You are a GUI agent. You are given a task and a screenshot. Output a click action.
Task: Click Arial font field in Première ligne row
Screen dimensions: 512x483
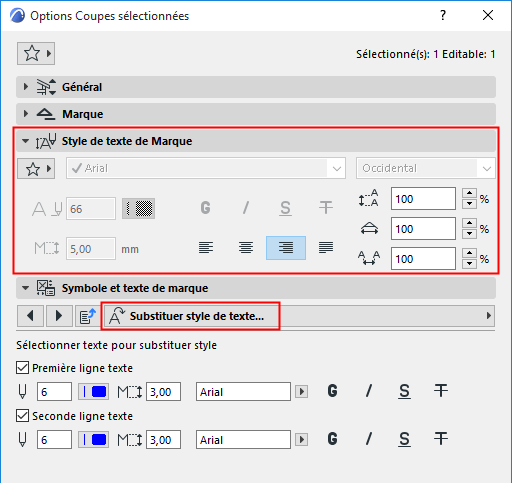(x=243, y=391)
